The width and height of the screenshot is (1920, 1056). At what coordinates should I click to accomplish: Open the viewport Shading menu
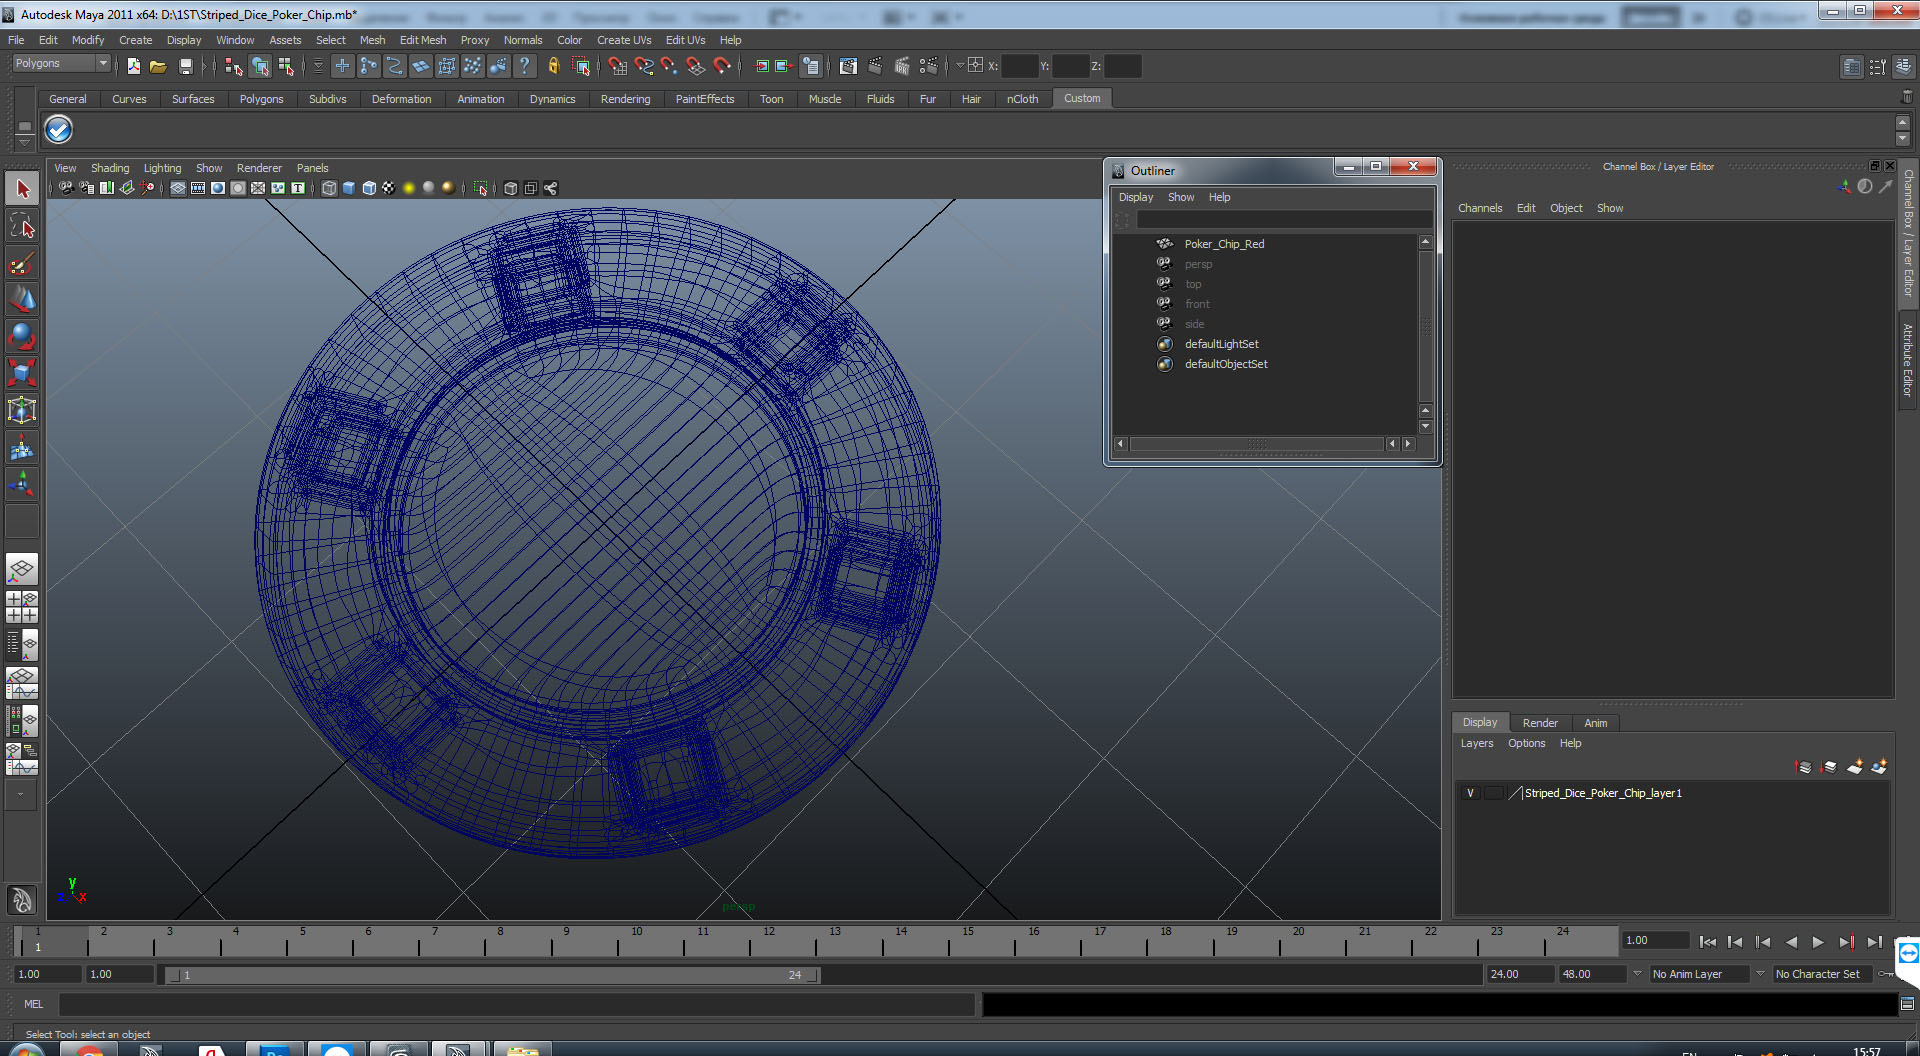point(110,168)
